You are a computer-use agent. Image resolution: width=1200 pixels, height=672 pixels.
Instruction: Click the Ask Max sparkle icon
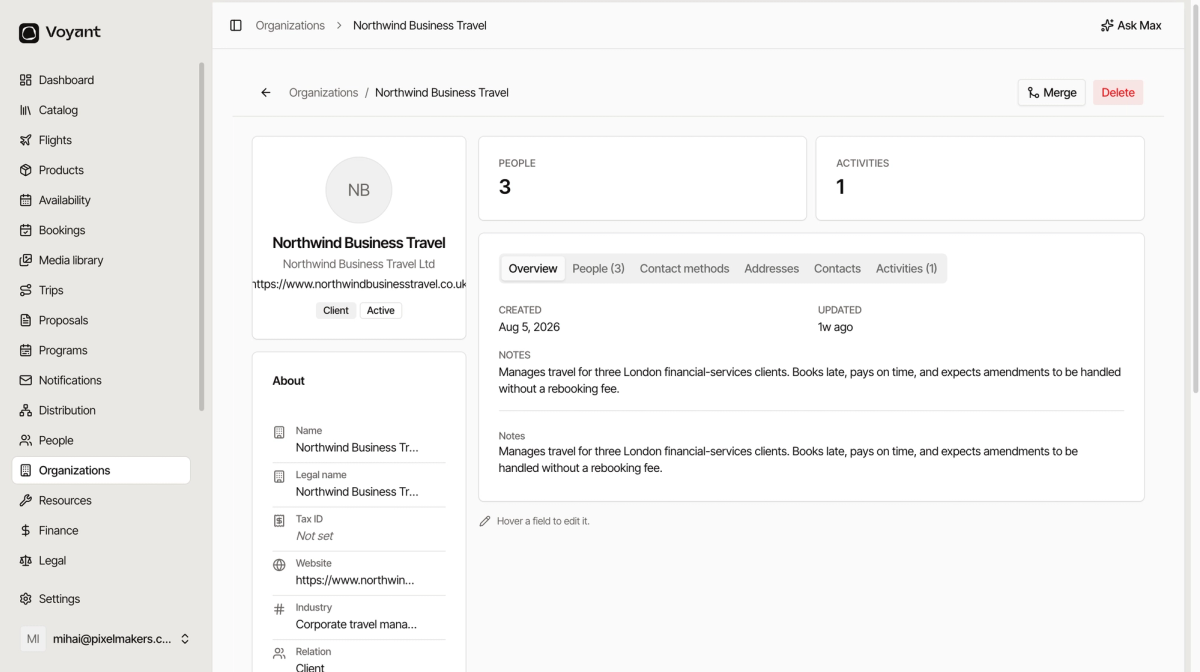pos(1107,25)
